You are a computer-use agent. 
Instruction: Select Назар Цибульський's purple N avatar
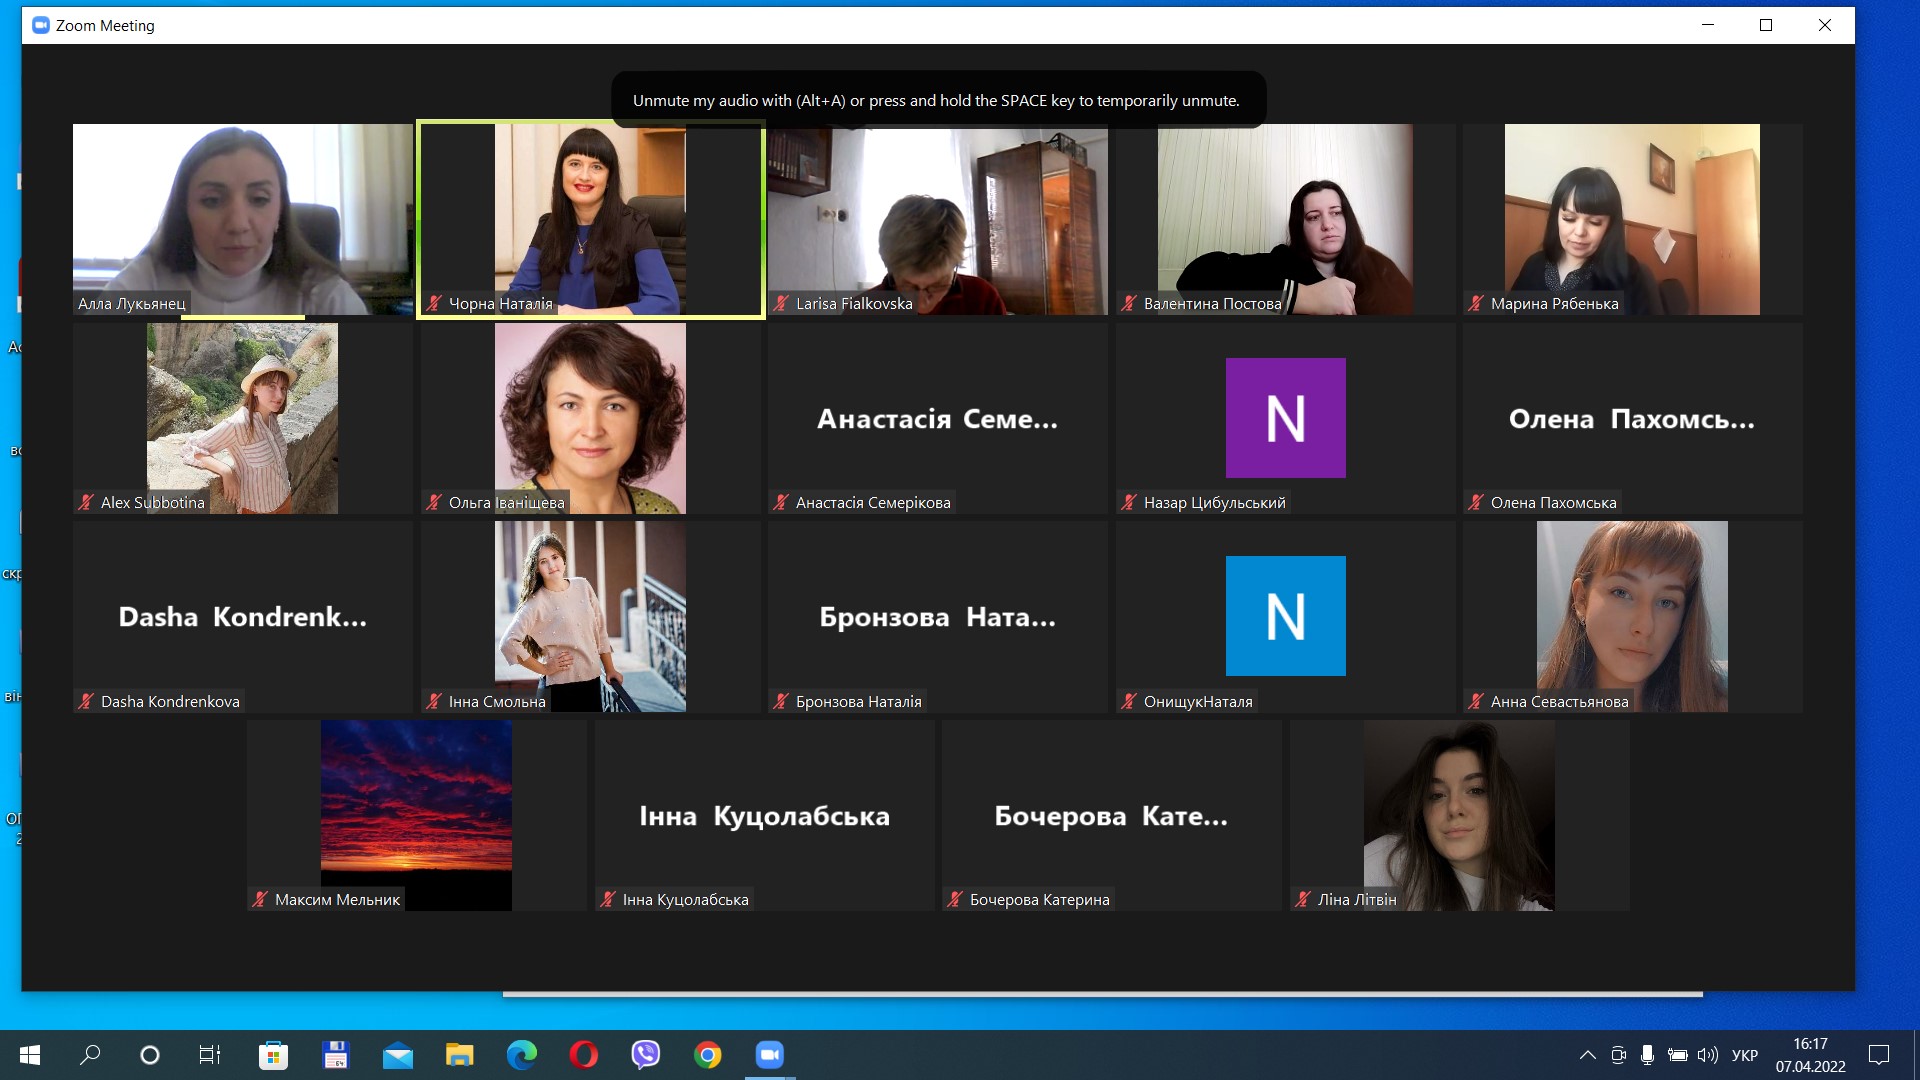[1285, 418]
